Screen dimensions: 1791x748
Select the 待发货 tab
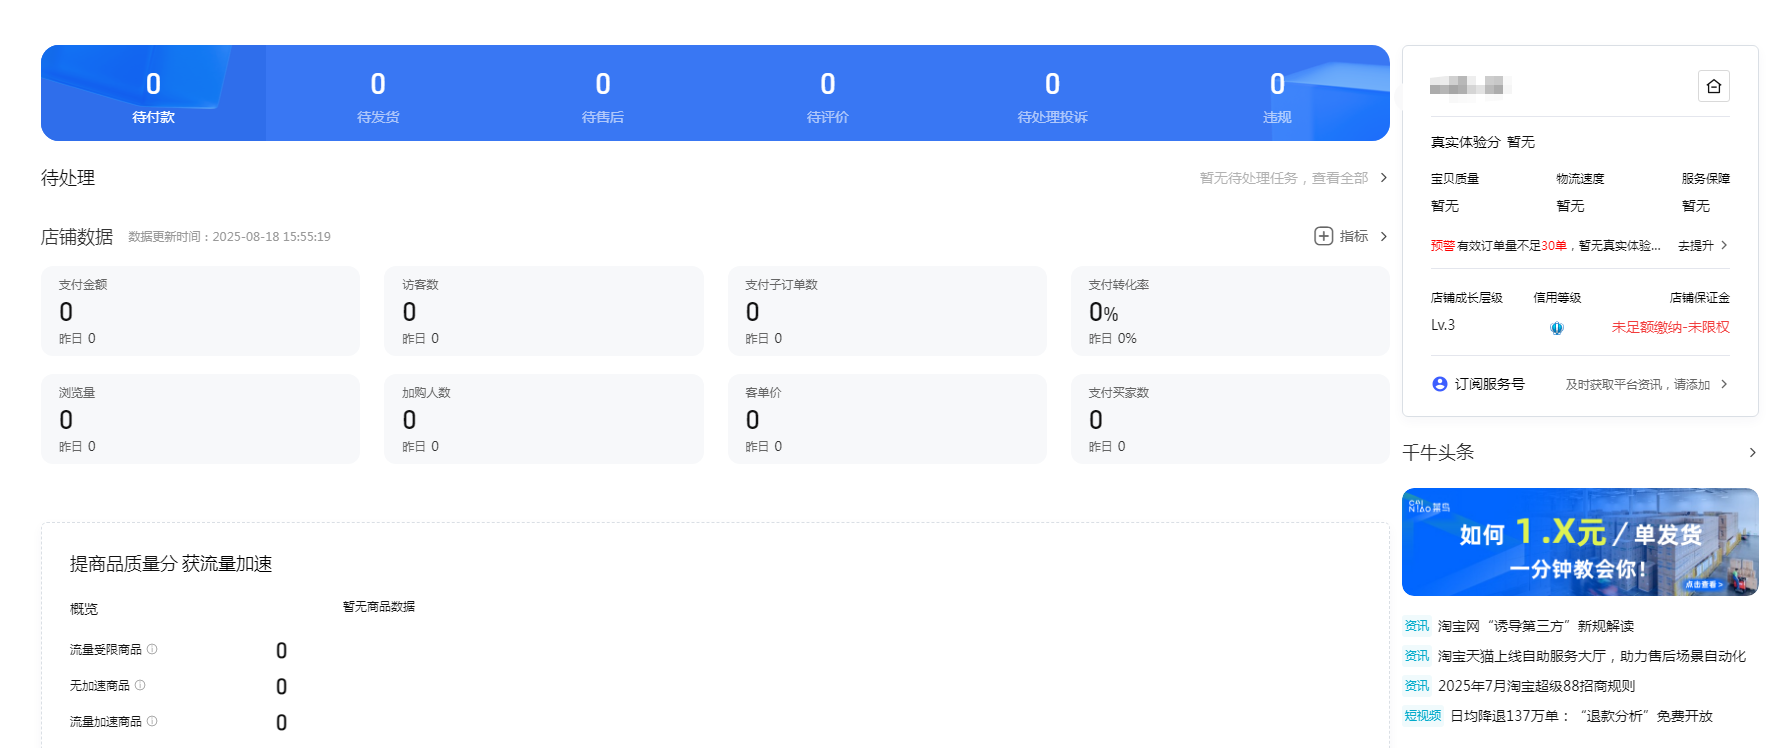point(378,93)
